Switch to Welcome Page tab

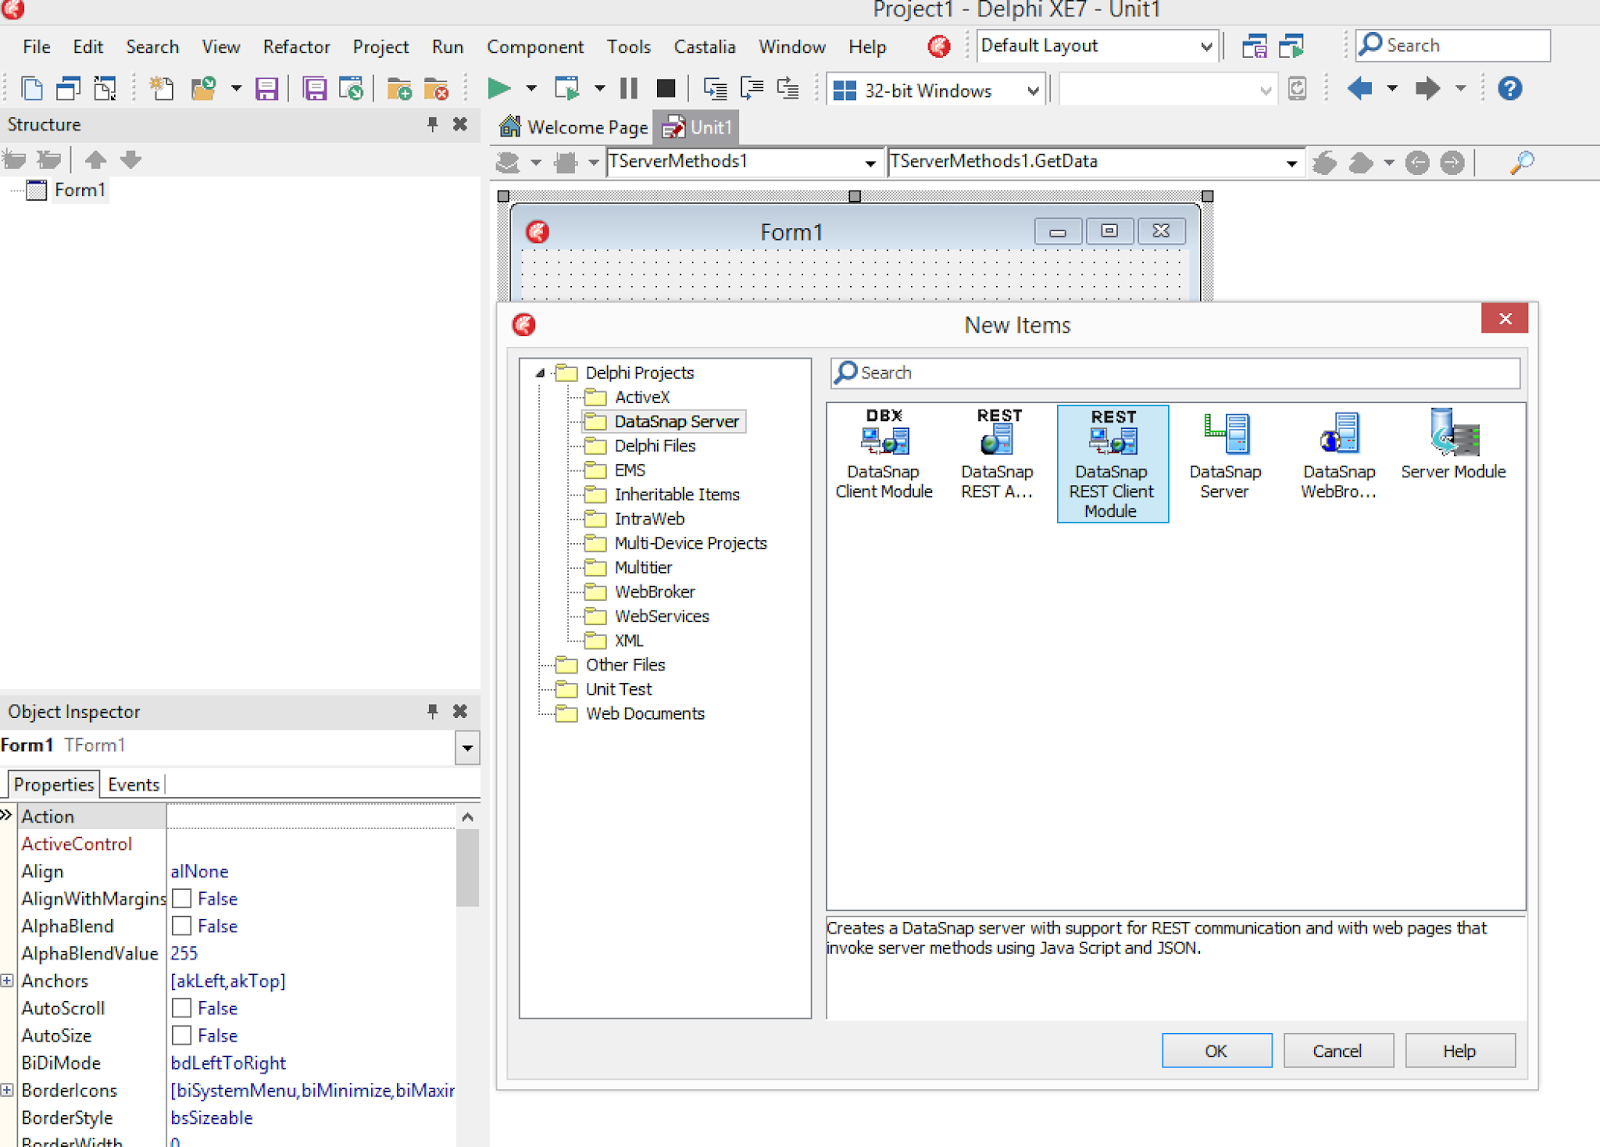pos(574,127)
